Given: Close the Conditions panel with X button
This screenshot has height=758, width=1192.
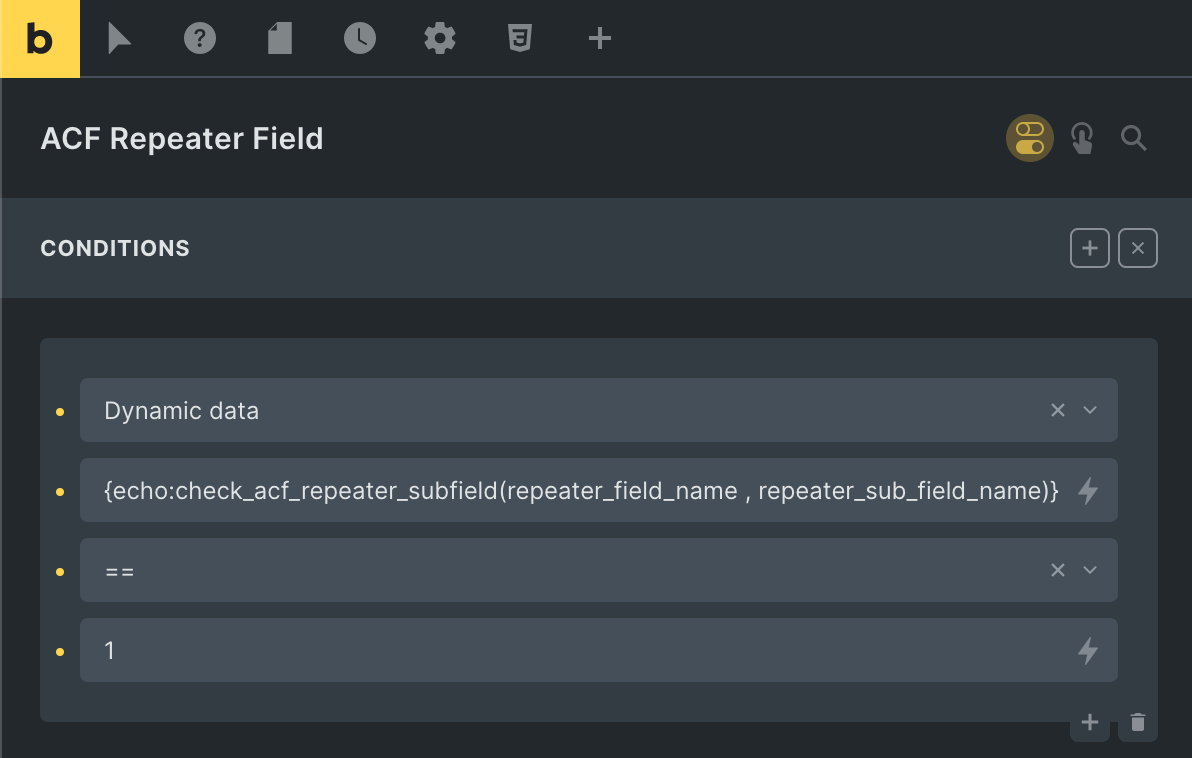Looking at the screenshot, I should 1138,248.
